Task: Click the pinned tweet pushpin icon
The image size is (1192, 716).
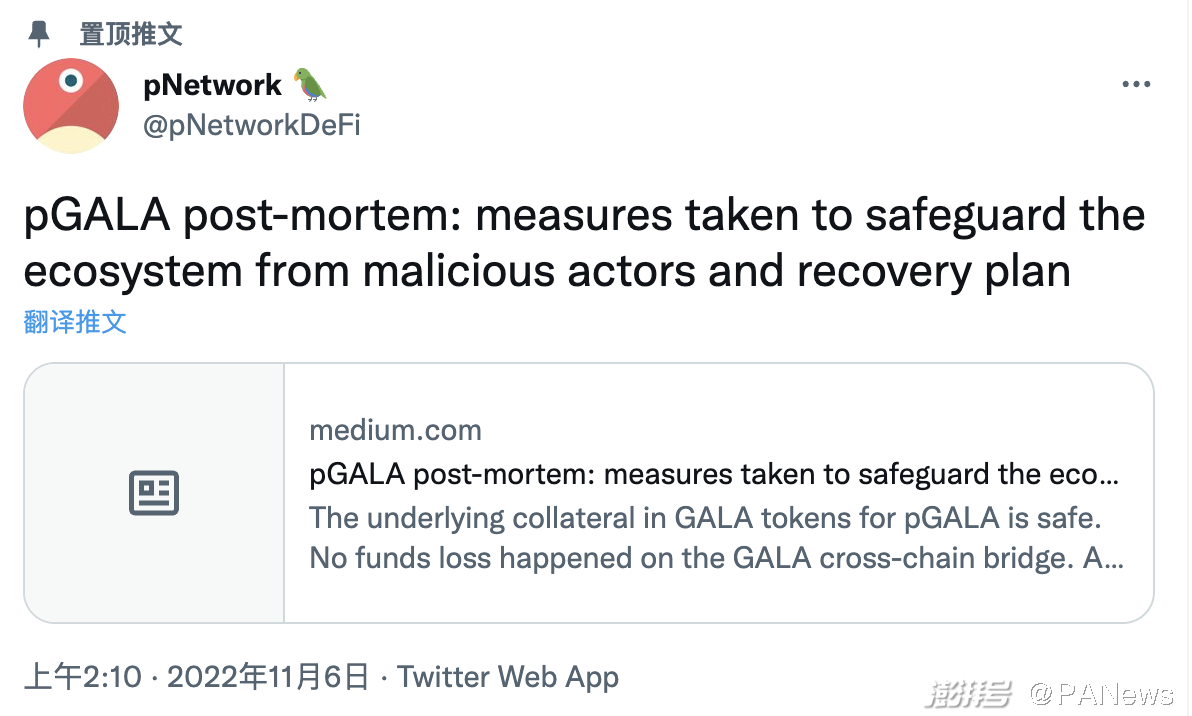Action: point(38,34)
